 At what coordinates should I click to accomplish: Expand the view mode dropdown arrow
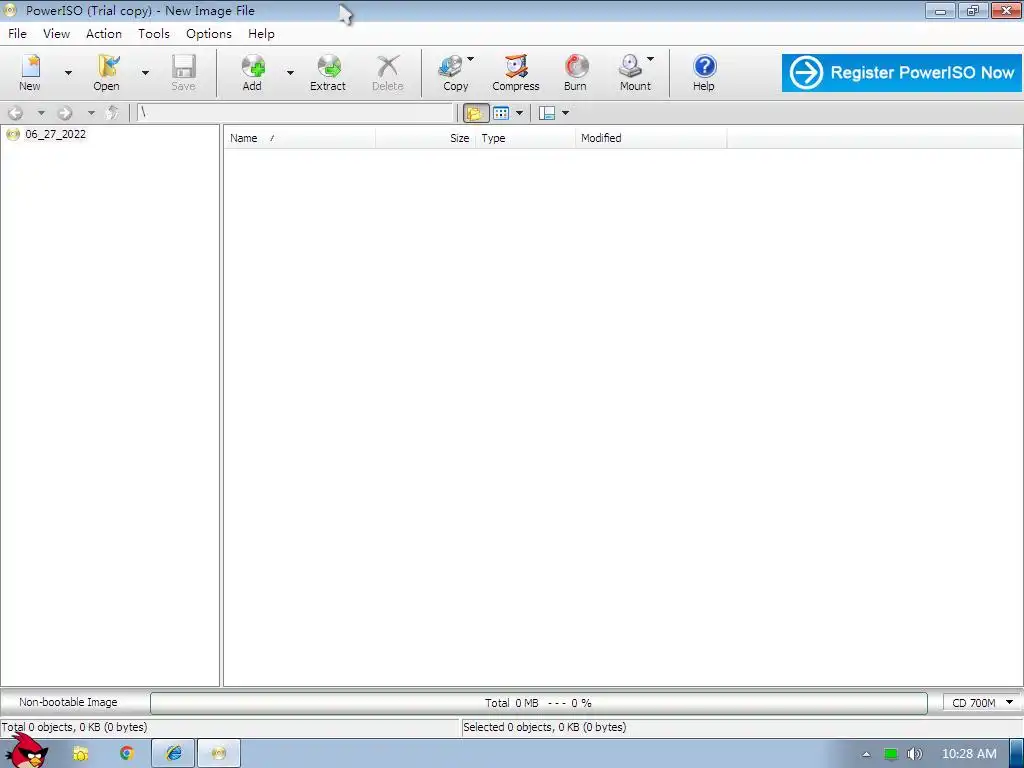[x=519, y=113]
